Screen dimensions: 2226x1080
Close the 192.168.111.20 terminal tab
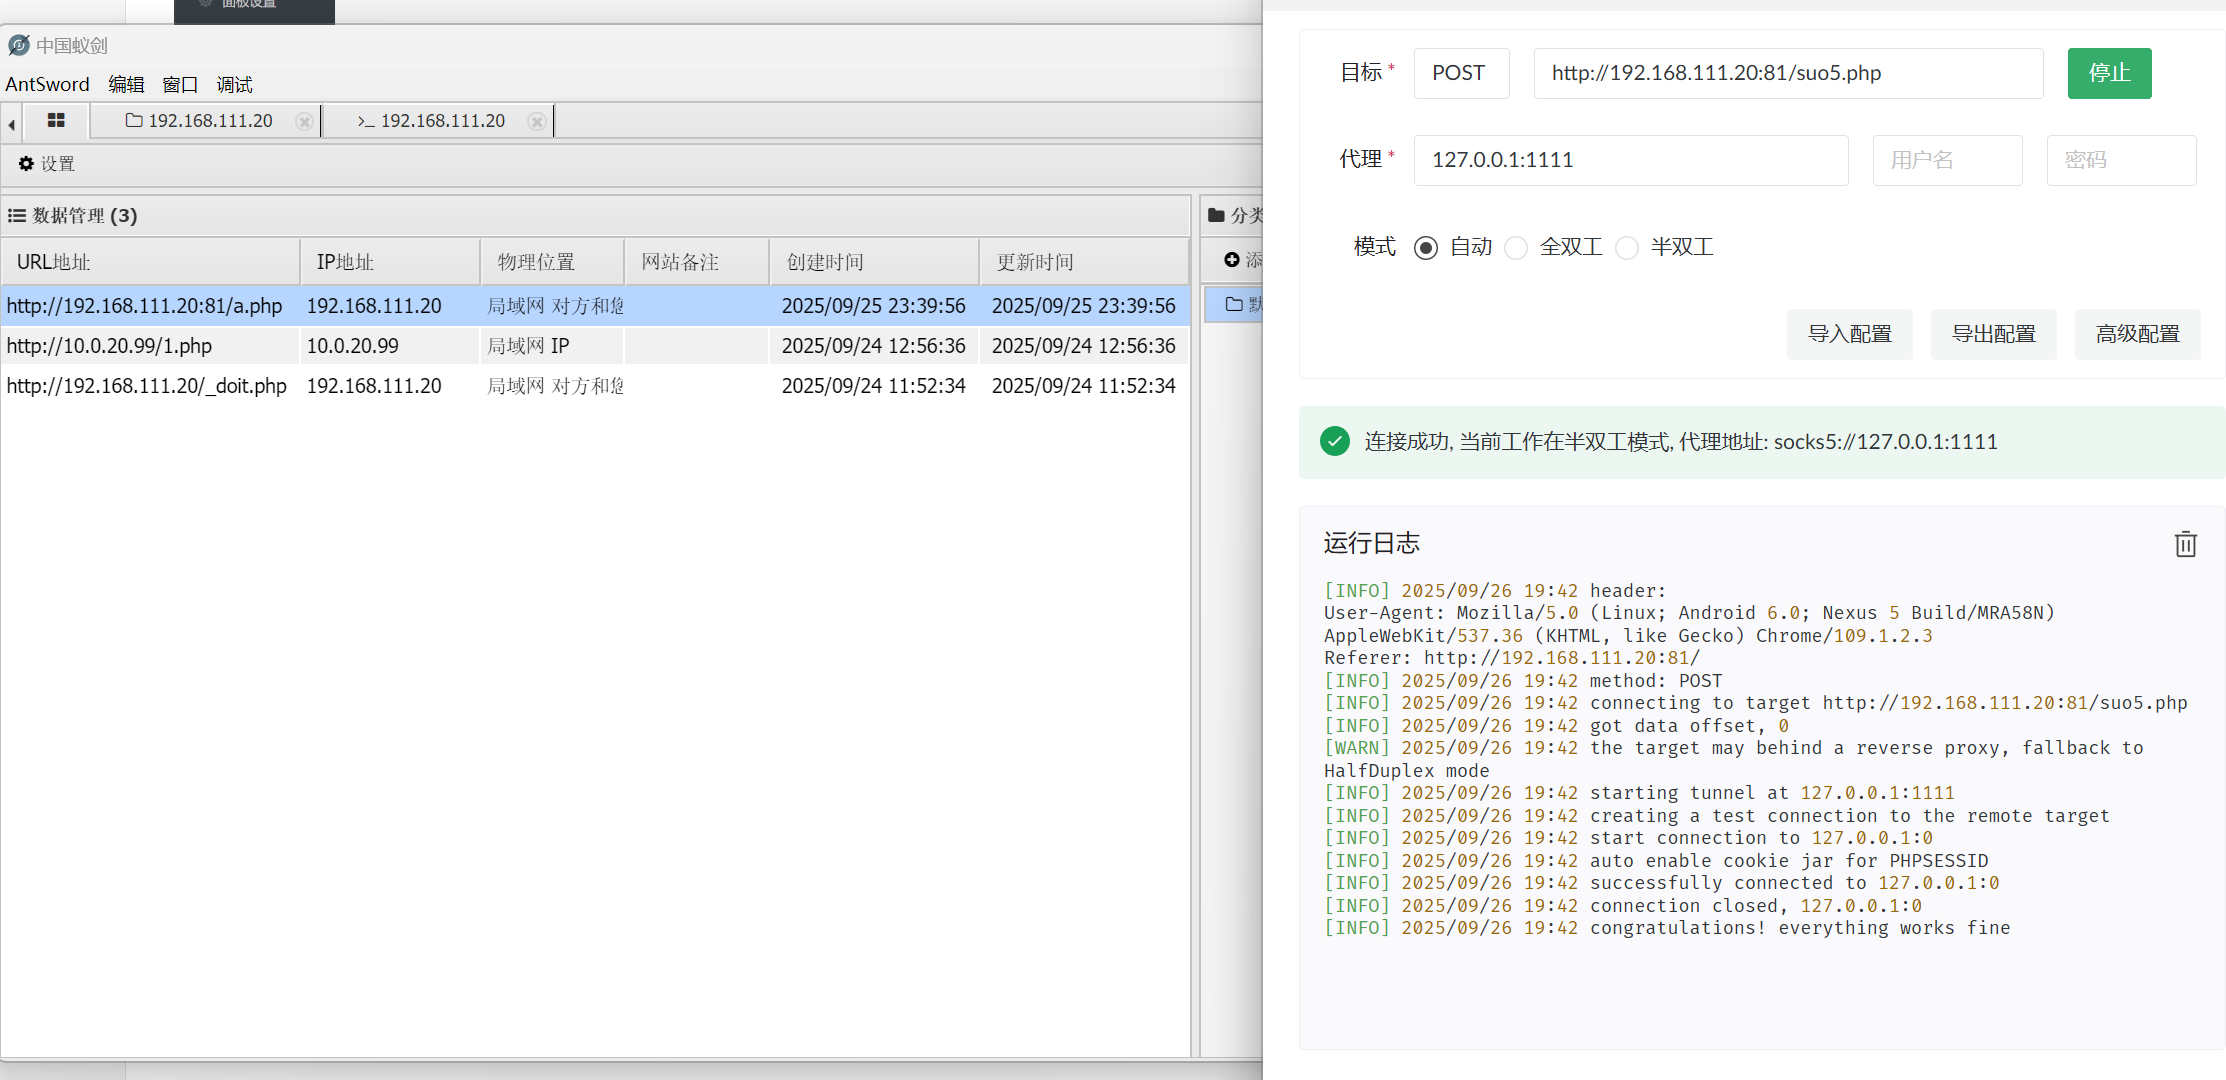[537, 122]
